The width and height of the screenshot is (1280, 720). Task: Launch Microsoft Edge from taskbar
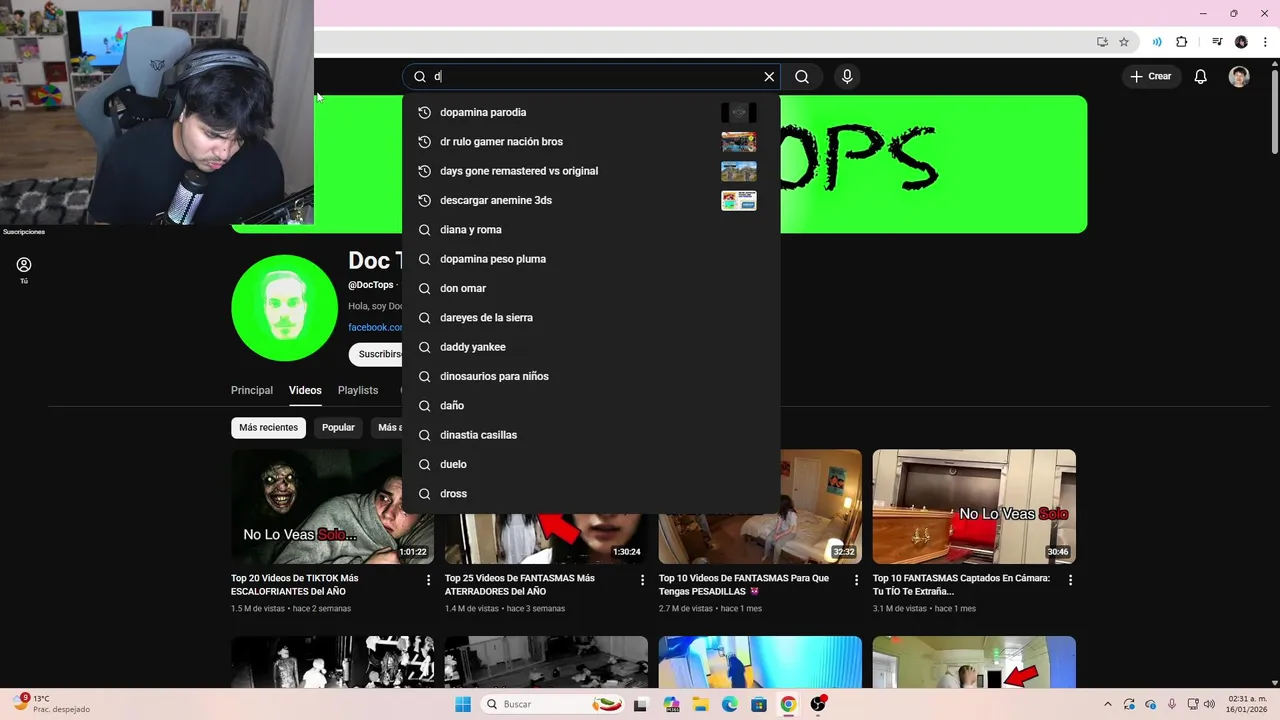coord(729,704)
